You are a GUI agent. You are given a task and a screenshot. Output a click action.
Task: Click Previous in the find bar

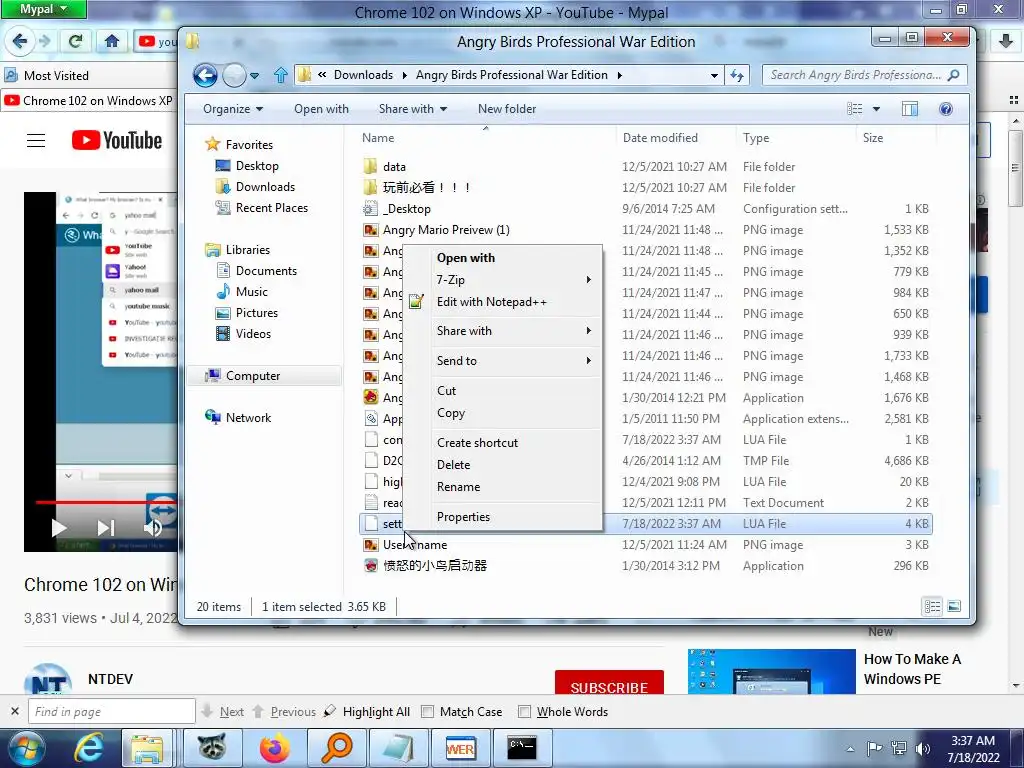pyautogui.click(x=285, y=712)
